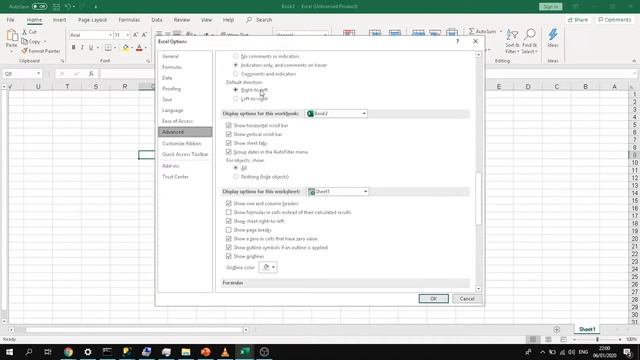This screenshot has height=360, width=640.
Task: Click the dialog's vertical scrollbar thumb
Action: pyautogui.click(x=478, y=199)
